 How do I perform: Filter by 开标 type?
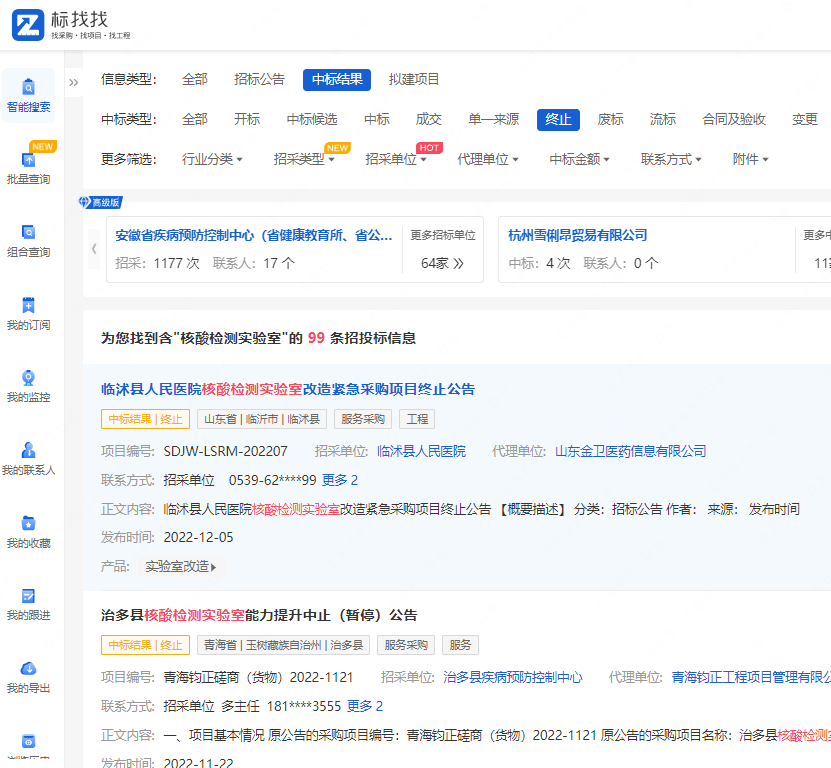(247, 119)
